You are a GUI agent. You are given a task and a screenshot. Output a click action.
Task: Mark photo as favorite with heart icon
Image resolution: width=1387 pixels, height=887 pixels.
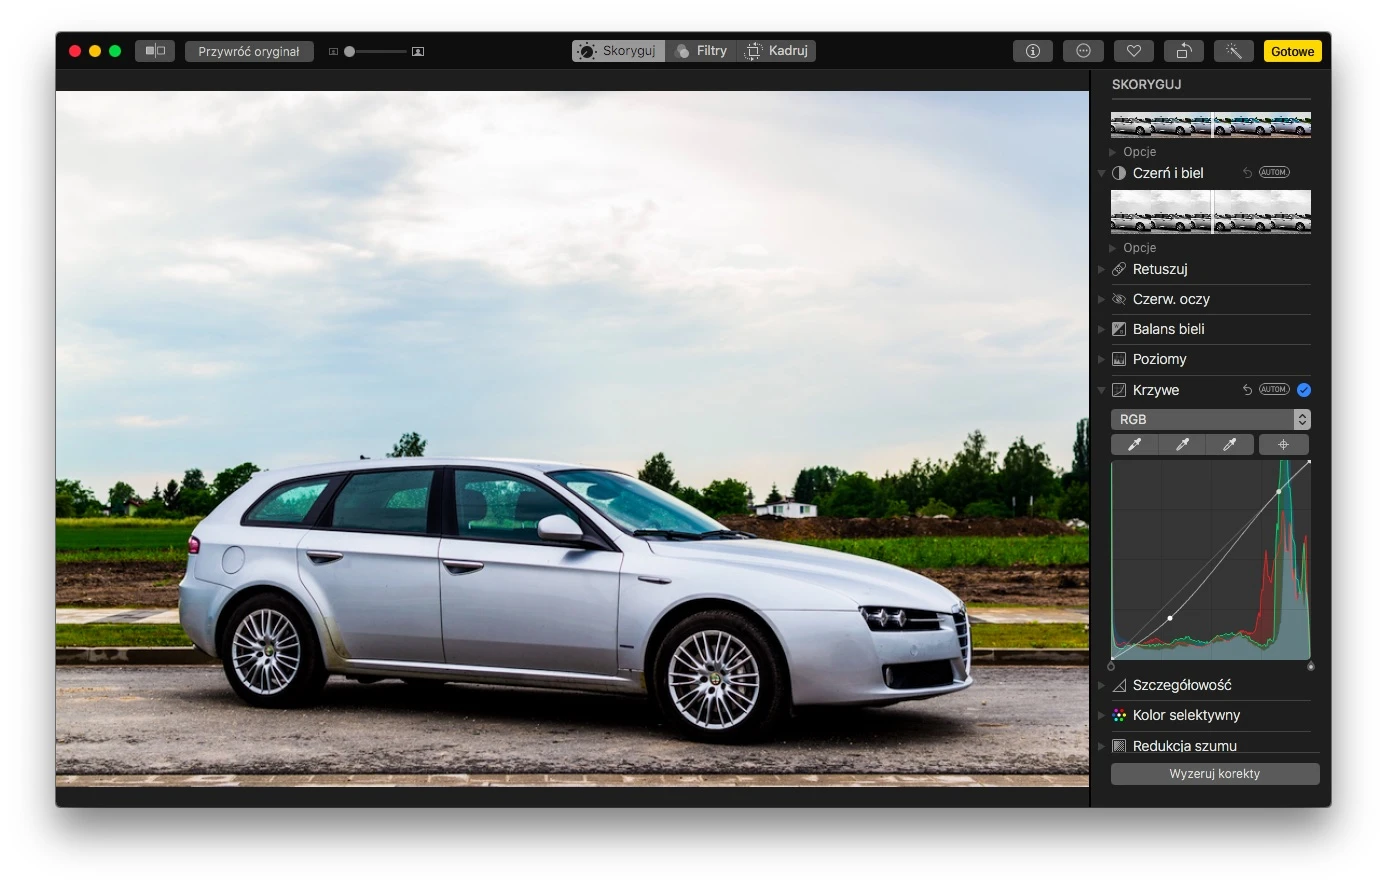point(1133,51)
